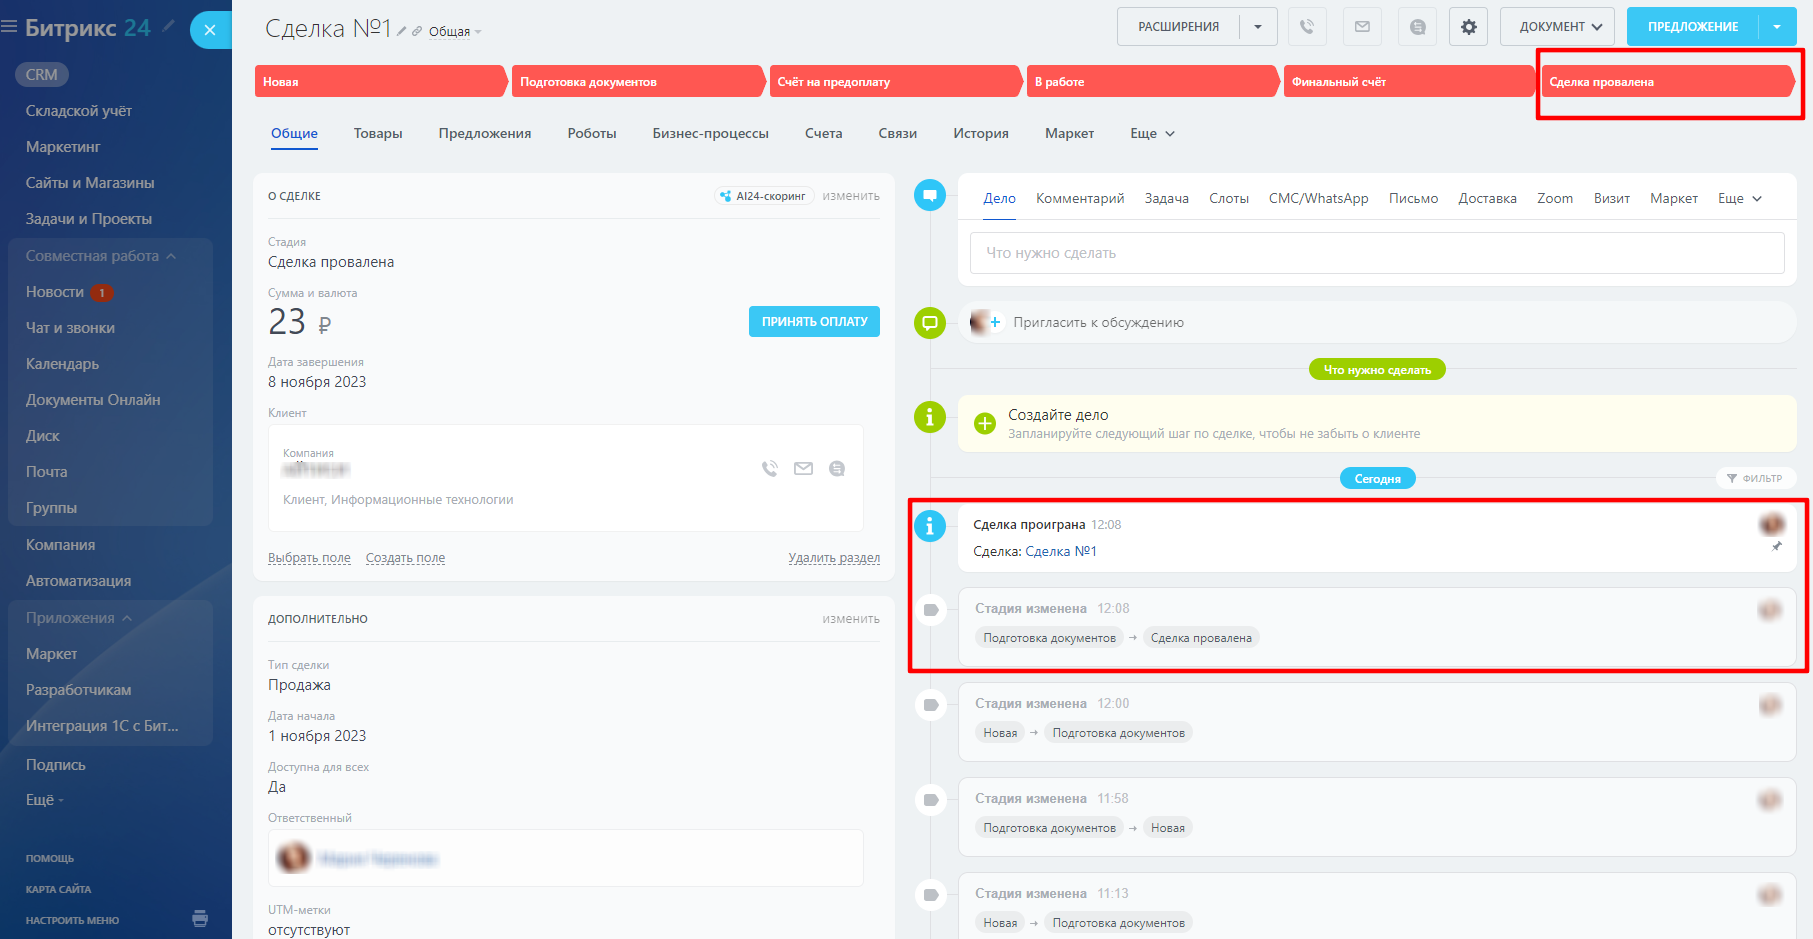Focus the Что нужно сделать input field
The height and width of the screenshot is (939, 1813).
(1377, 253)
